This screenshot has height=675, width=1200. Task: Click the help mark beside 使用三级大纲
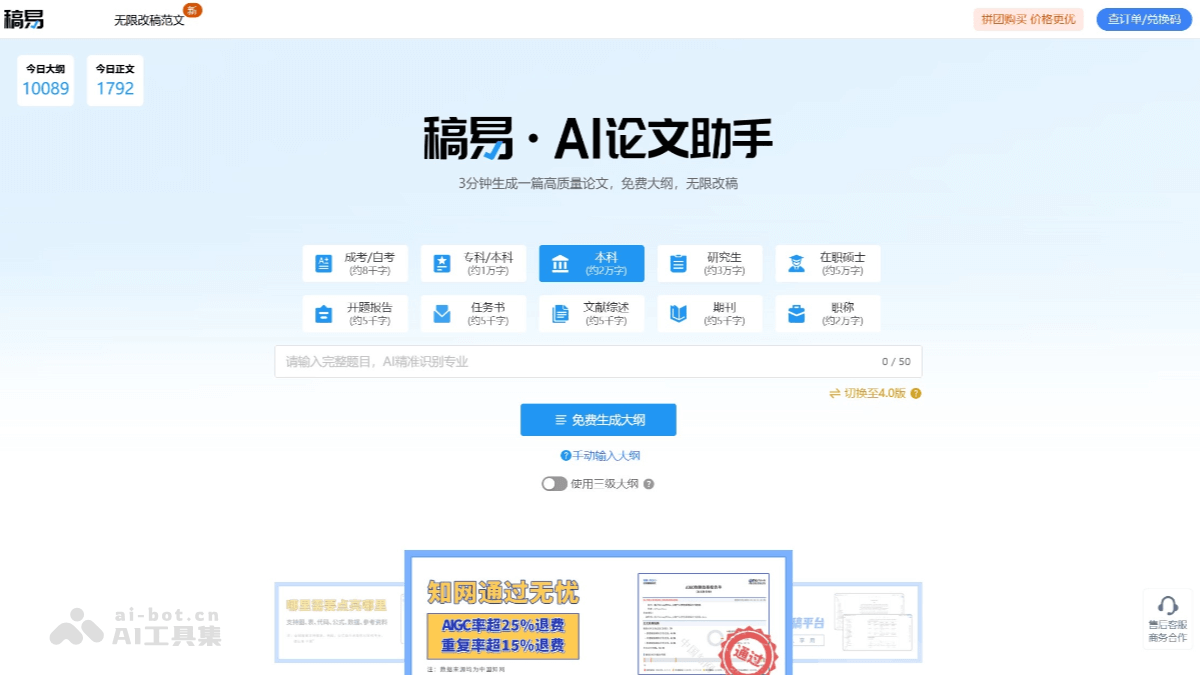point(650,484)
